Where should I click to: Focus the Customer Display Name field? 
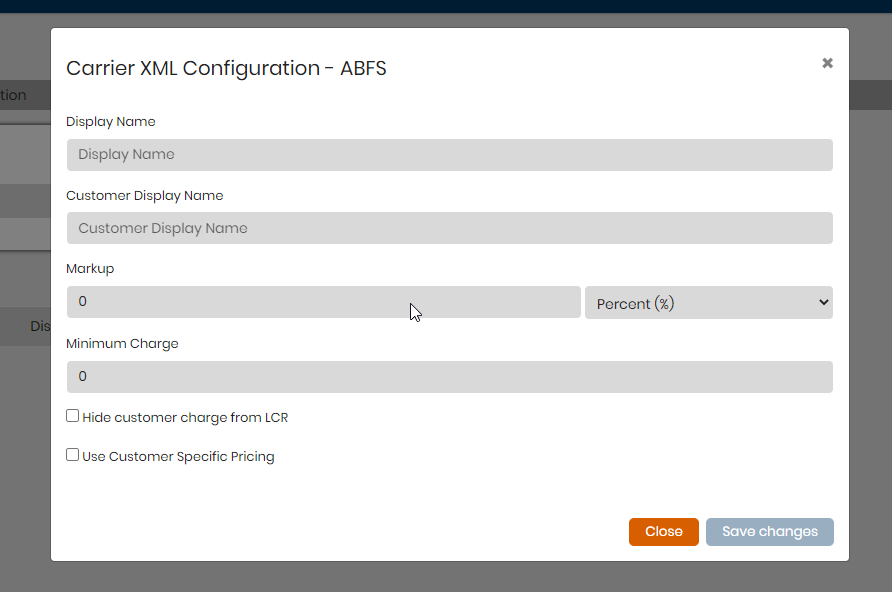coord(449,228)
